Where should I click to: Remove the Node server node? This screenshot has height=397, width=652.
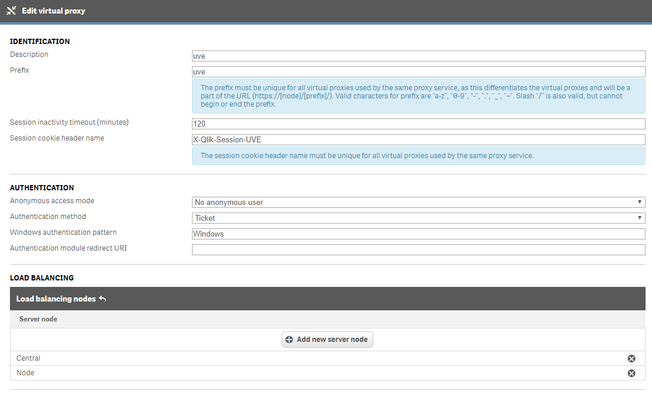pos(631,373)
